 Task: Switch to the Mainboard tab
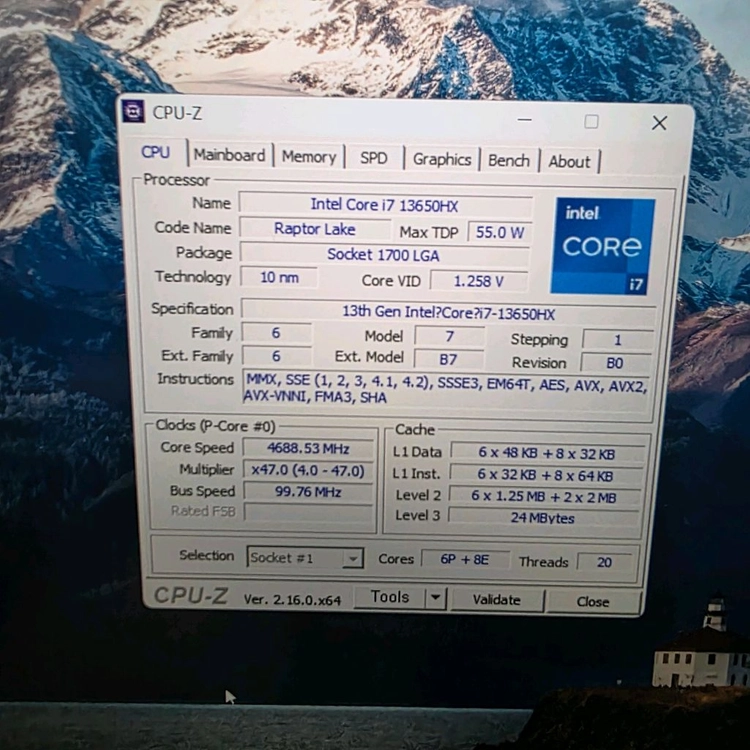pos(230,155)
